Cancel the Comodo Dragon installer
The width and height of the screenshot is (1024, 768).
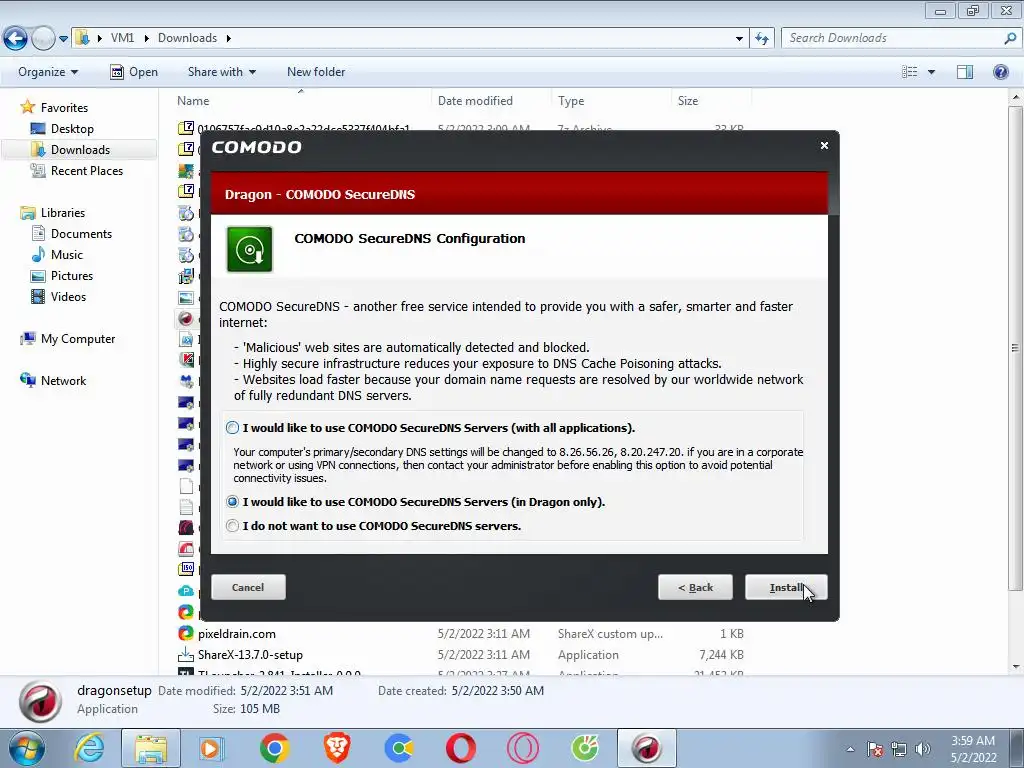(x=248, y=587)
